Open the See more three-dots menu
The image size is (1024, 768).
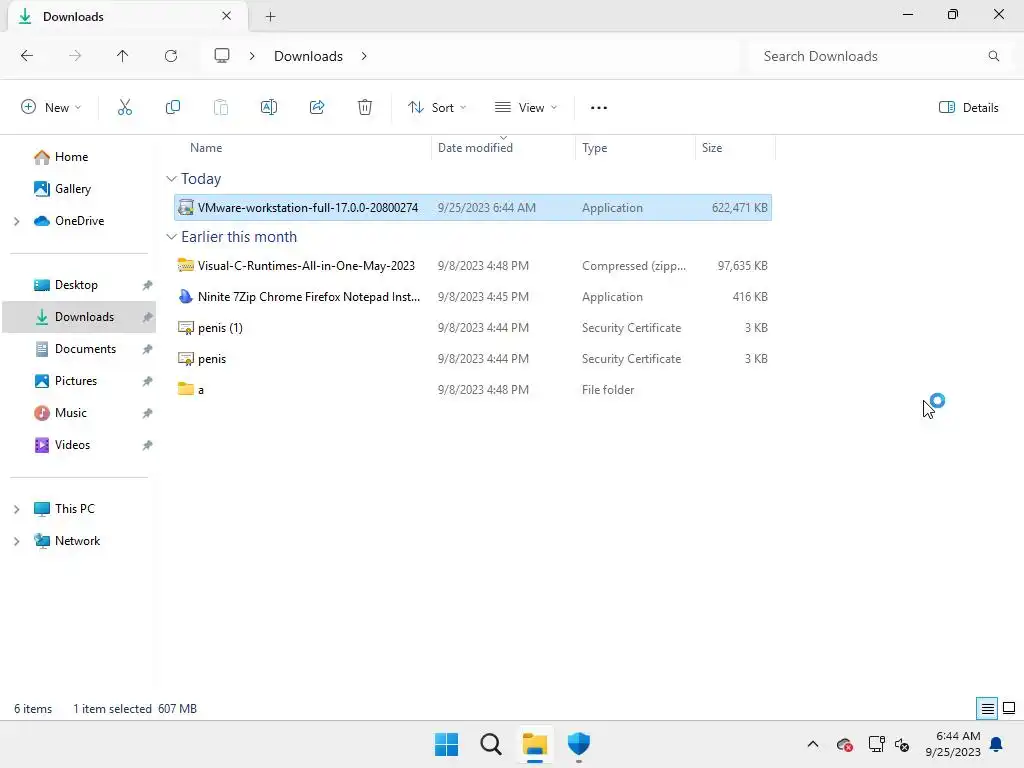click(x=599, y=108)
